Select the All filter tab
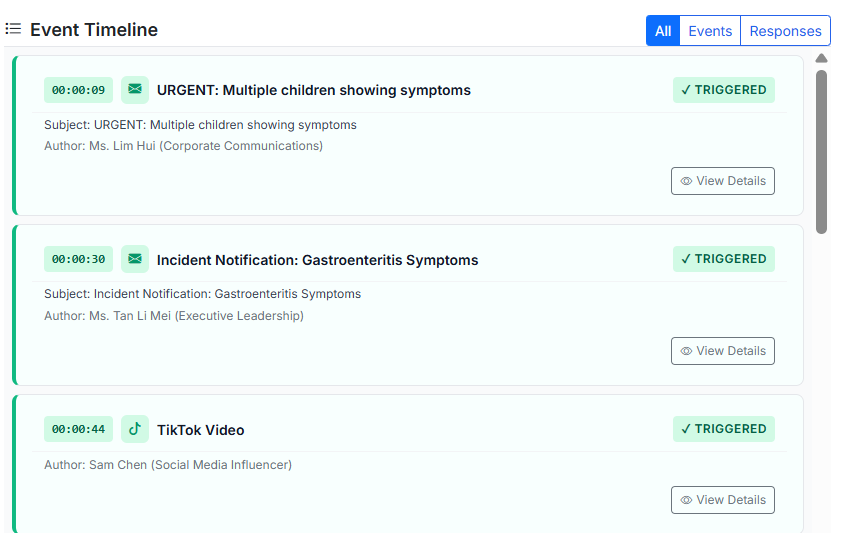Image resolution: width=848 pixels, height=533 pixels. (x=663, y=31)
